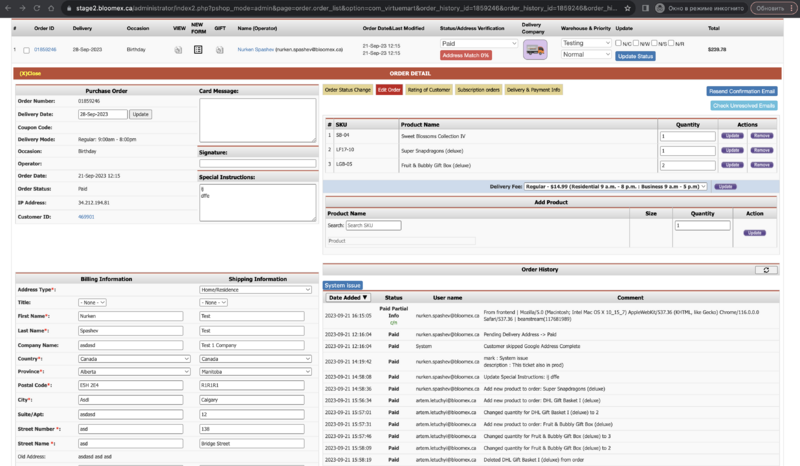This screenshot has height=466, width=800.
Task: Click the GIFT document icon
Action: [219, 50]
